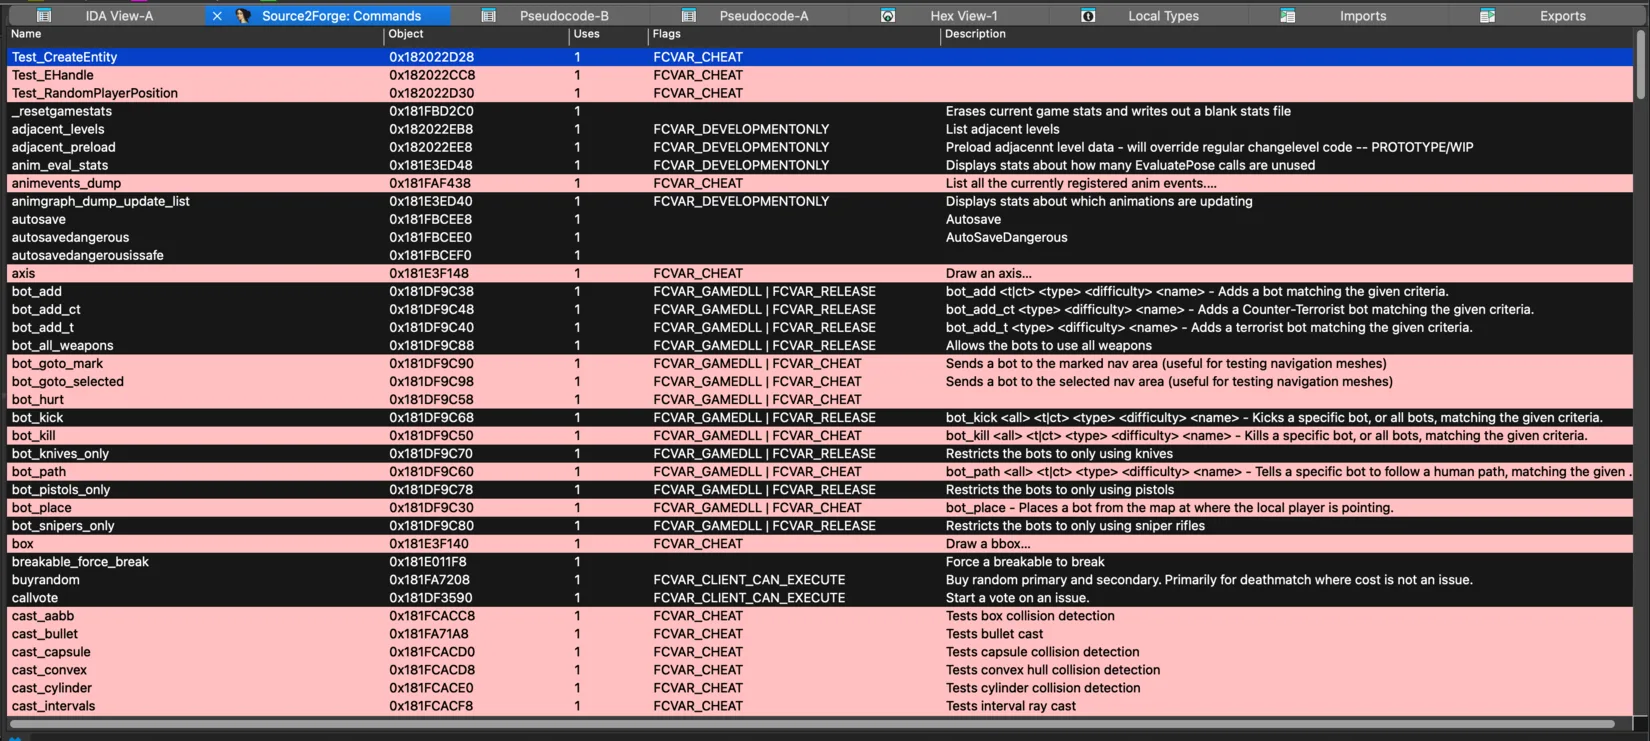Viewport: 1650px width, 741px height.
Task: Select the _resetgamestats command
Action: [820, 111]
